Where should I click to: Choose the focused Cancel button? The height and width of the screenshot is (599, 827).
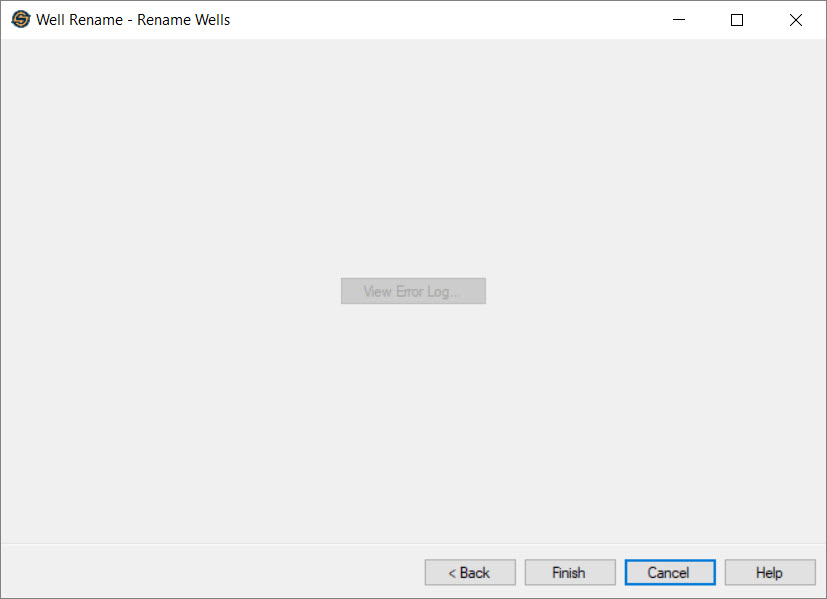669,573
